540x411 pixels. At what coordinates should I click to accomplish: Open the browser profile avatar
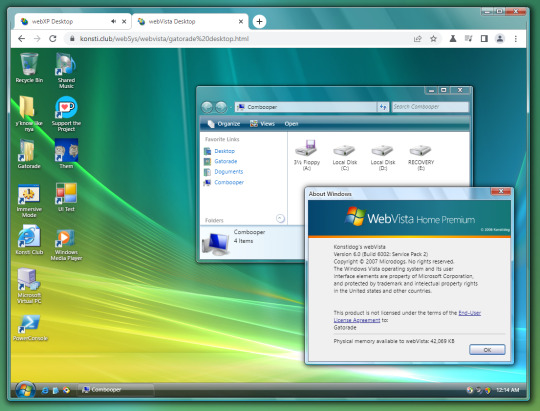(500, 39)
